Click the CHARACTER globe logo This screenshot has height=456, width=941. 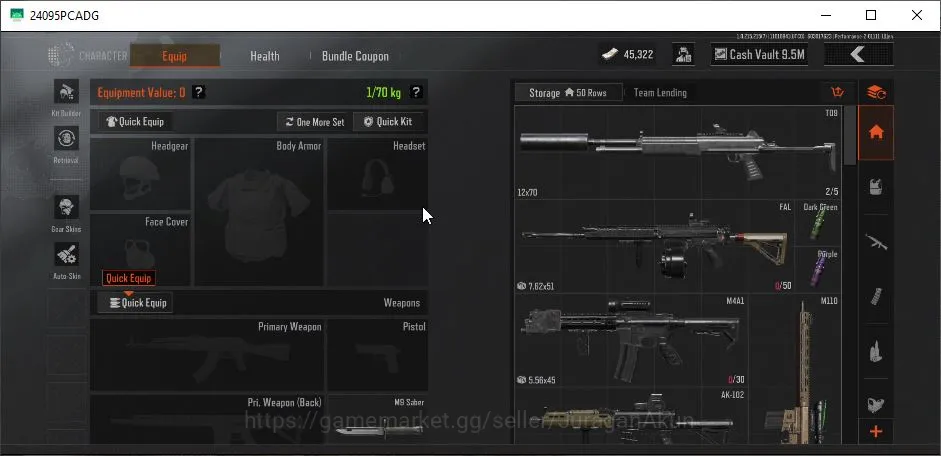click(x=61, y=55)
